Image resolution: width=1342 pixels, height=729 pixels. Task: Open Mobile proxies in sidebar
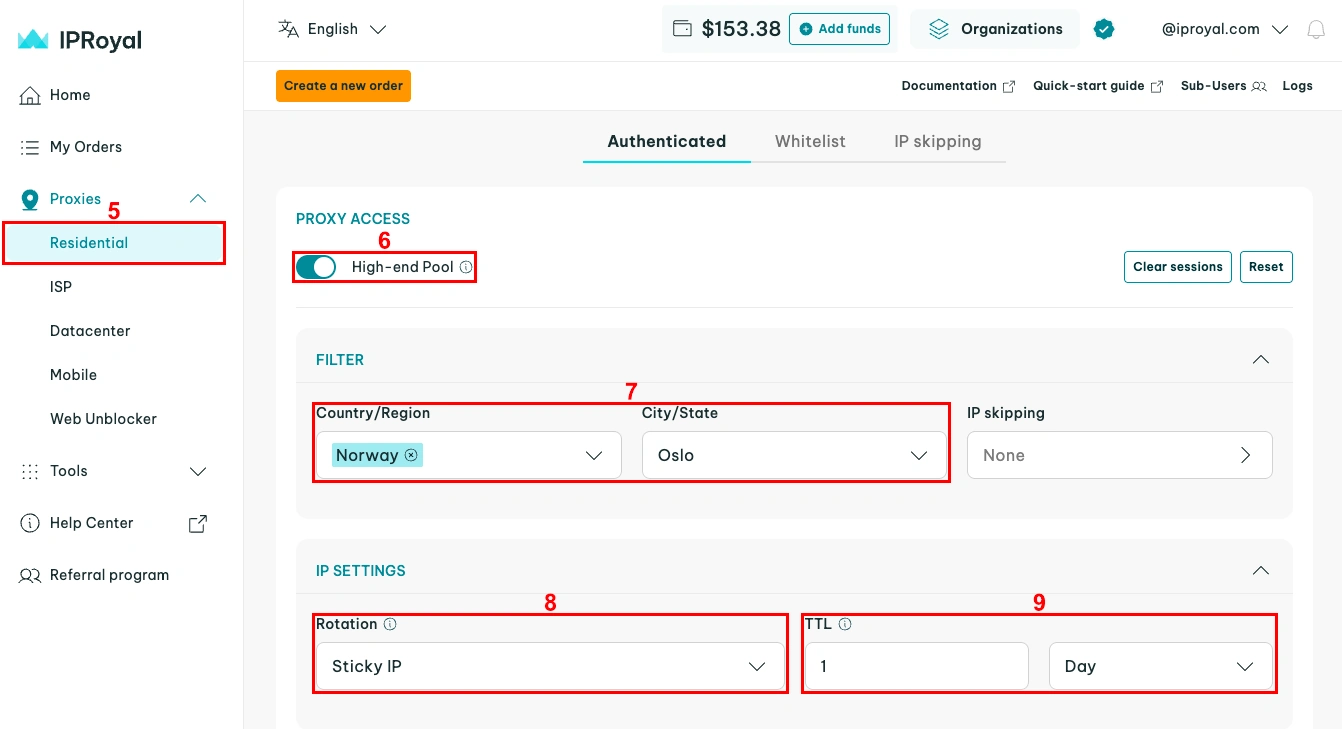coord(74,375)
